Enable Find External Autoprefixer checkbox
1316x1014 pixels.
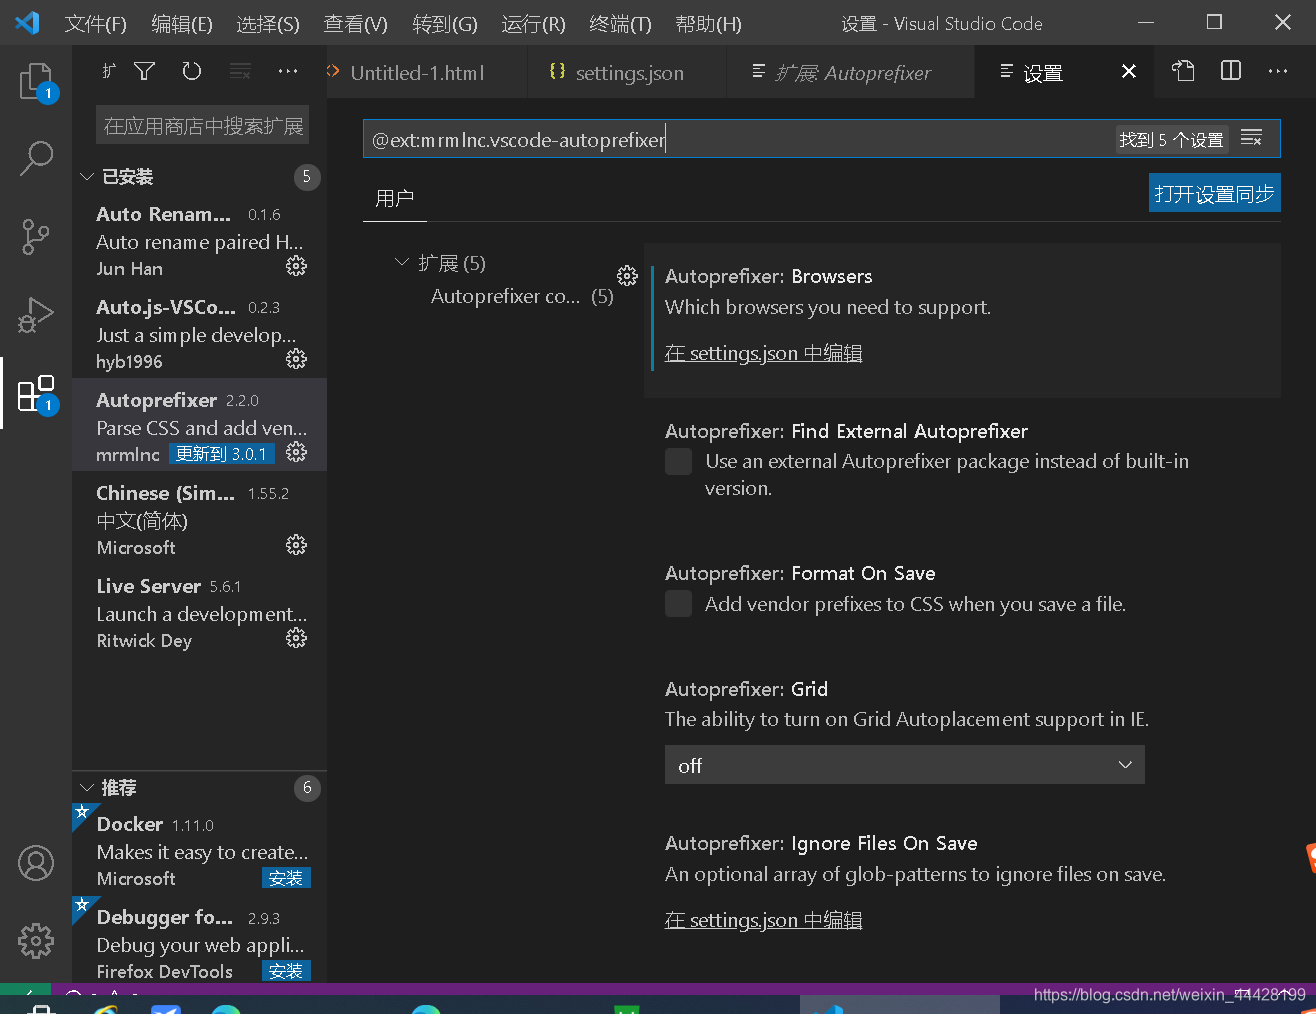pos(679,461)
